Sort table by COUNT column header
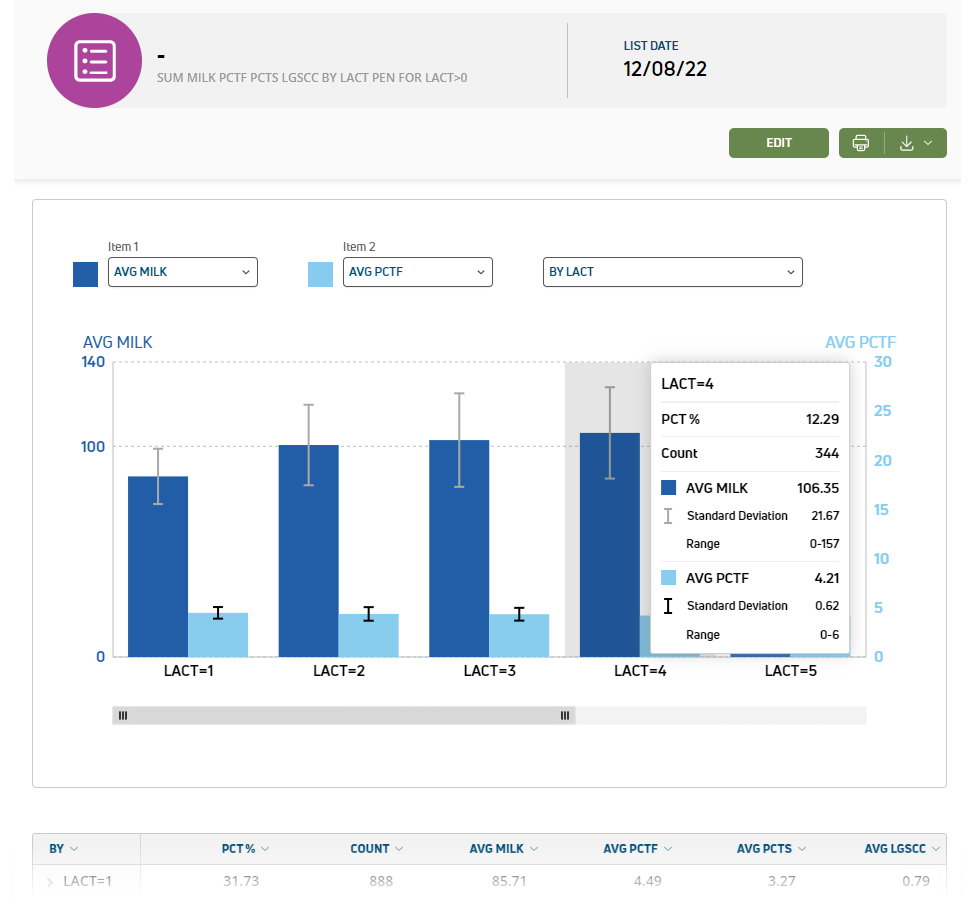The height and width of the screenshot is (910, 976). [x=370, y=849]
